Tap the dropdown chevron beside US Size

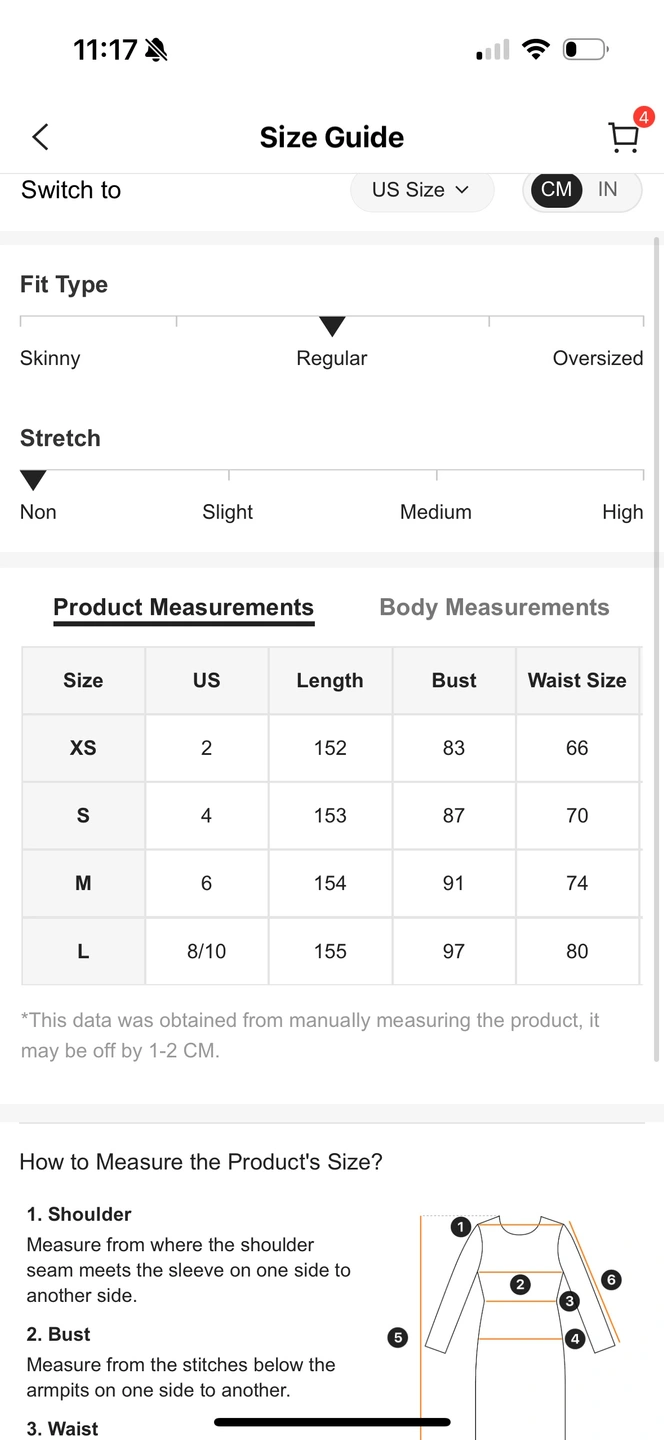tap(462, 190)
